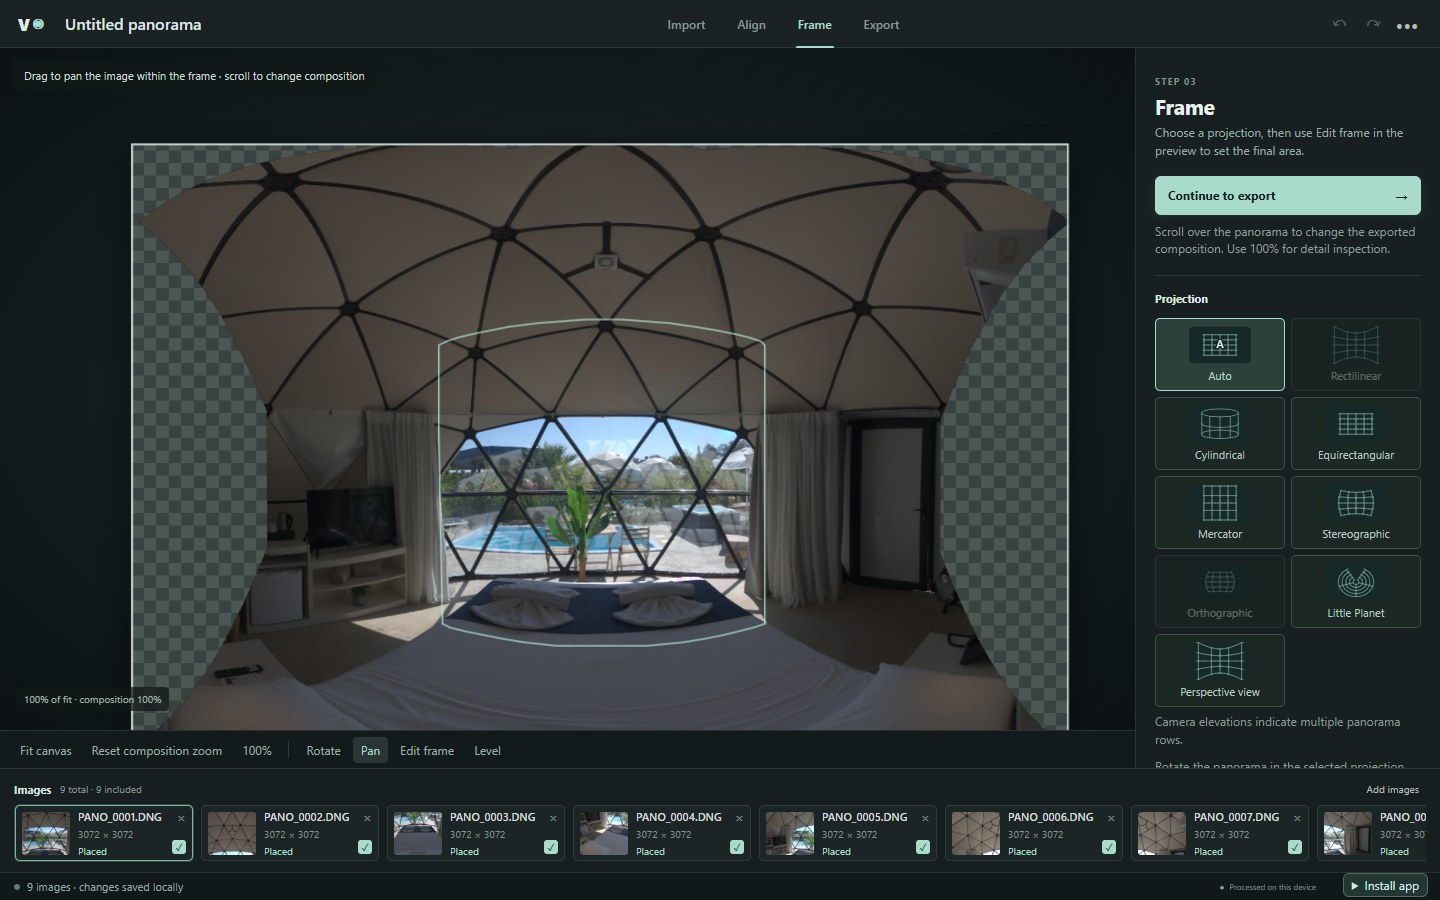Select the Auto projection

tap(1219, 354)
